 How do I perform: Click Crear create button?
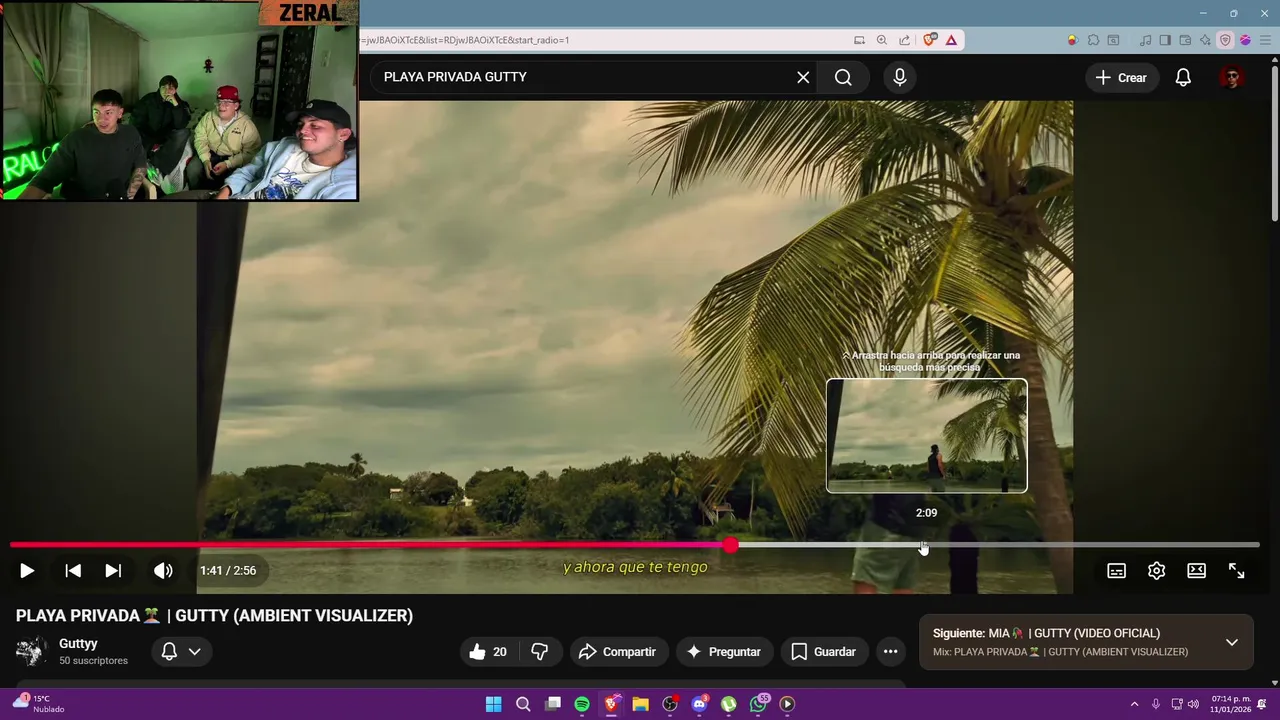click(x=1121, y=77)
